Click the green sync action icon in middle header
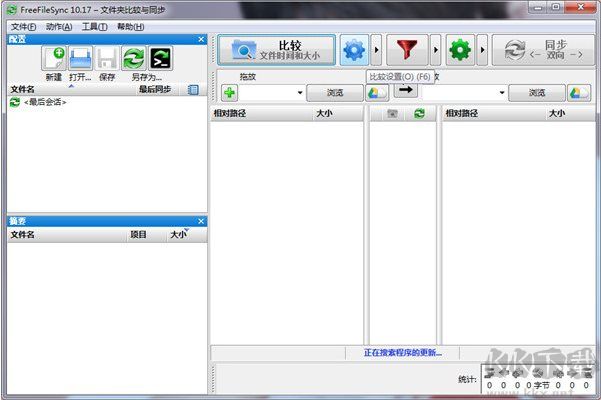The image size is (601, 400). 419,113
